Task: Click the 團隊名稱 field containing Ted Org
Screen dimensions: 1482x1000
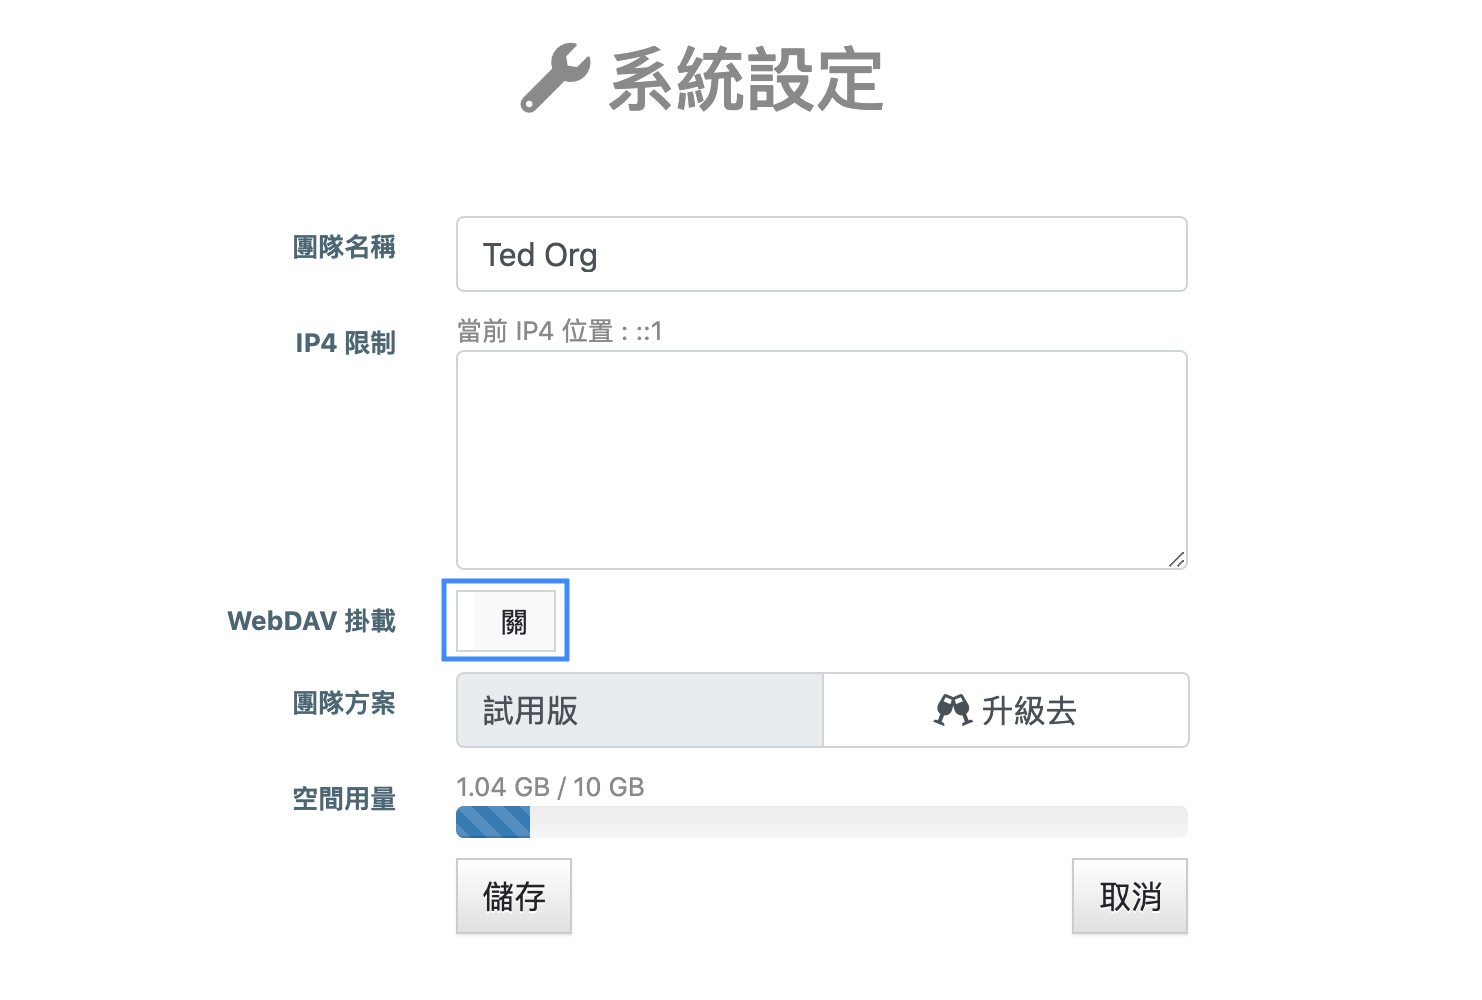Action: (x=821, y=255)
